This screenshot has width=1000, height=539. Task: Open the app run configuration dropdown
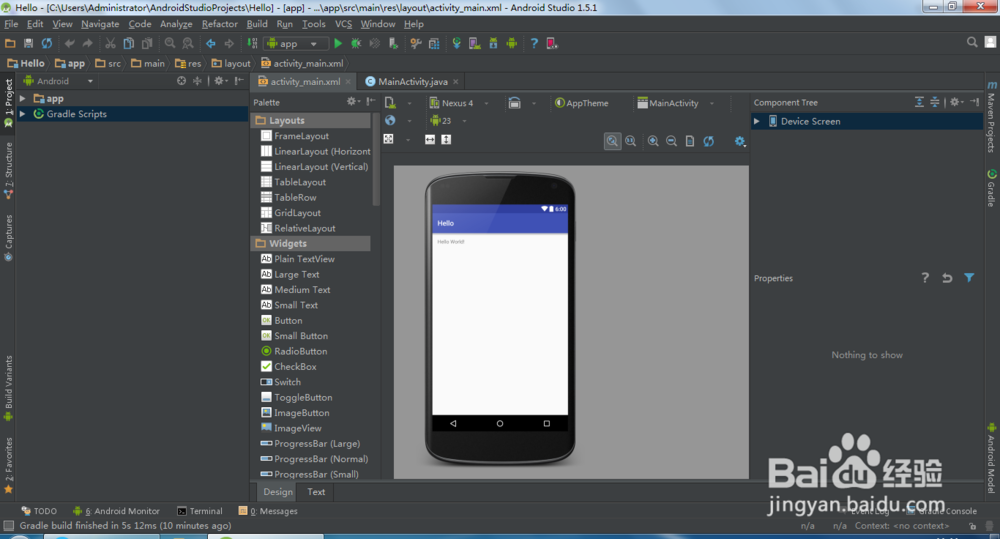[x=295, y=43]
